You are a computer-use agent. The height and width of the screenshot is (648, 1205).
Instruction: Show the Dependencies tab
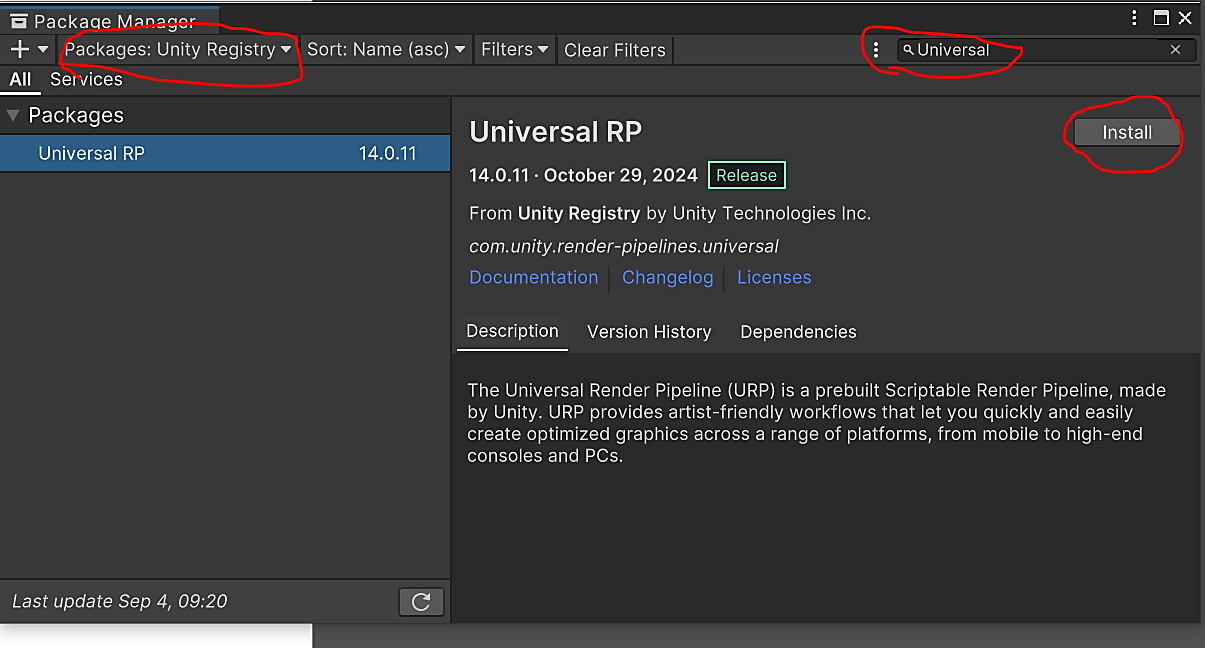point(797,332)
